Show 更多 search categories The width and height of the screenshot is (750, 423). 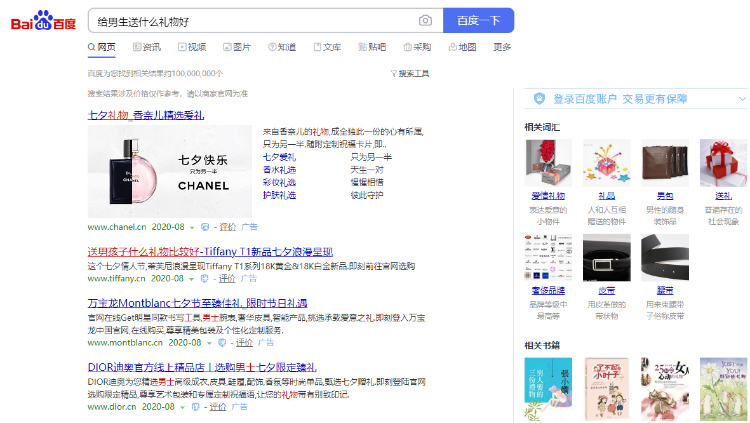tap(502, 47)
